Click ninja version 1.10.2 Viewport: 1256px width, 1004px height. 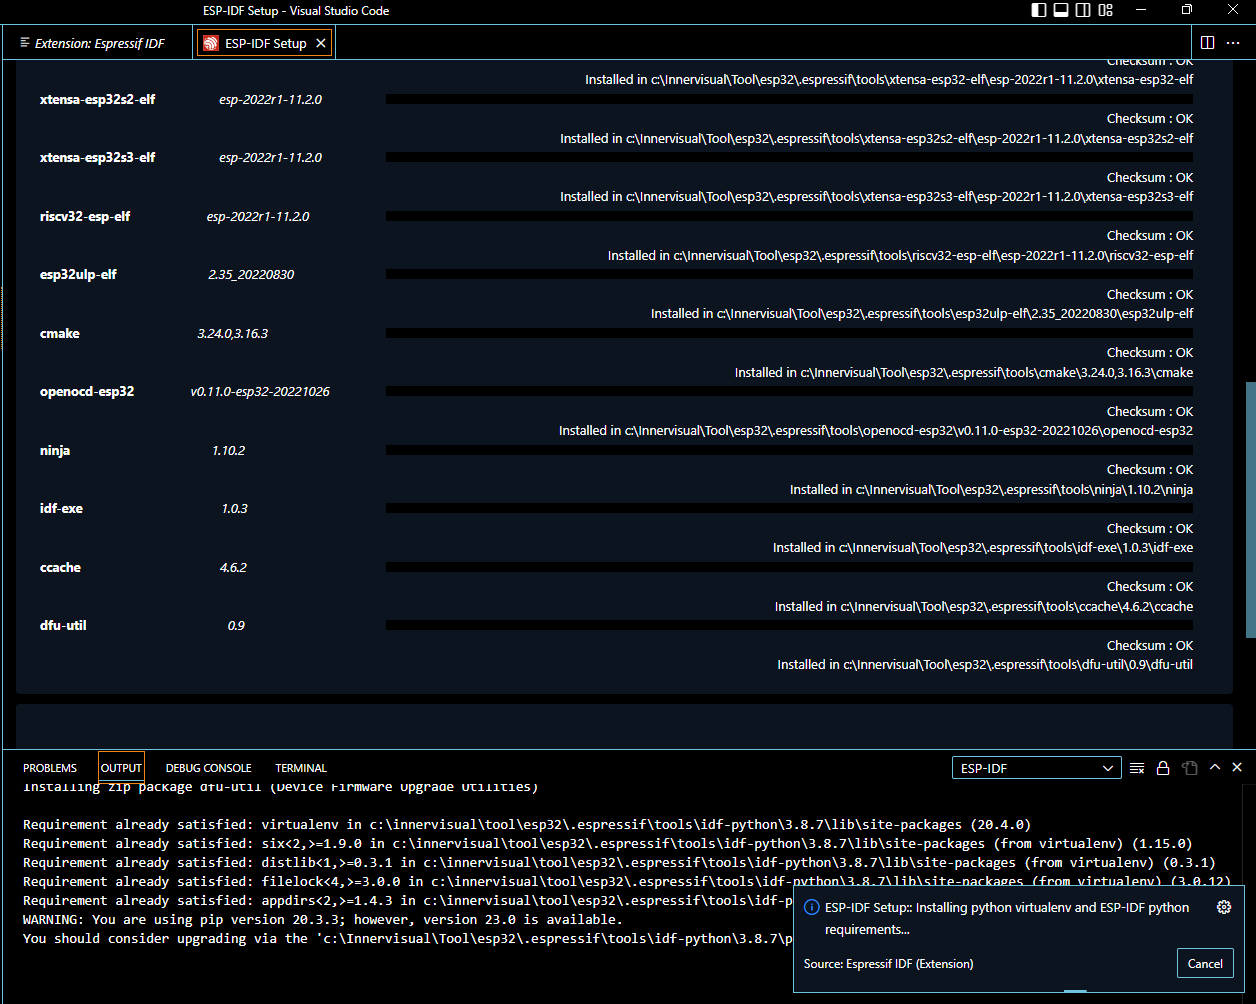(228, 450)
